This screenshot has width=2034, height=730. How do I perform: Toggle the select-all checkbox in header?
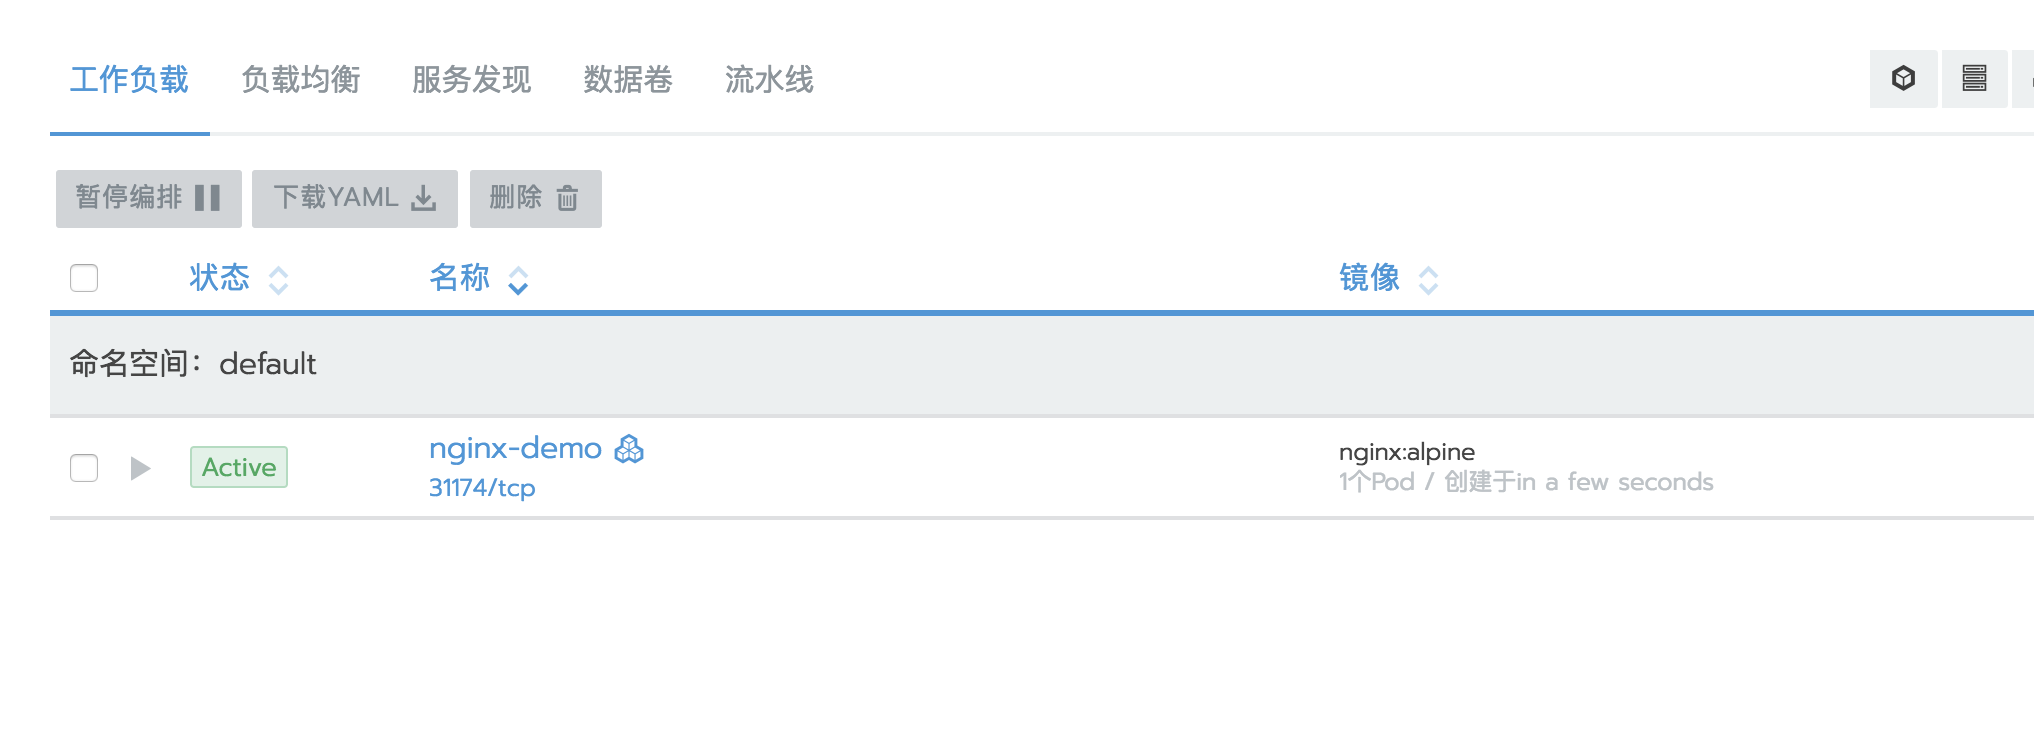[84, 278]
